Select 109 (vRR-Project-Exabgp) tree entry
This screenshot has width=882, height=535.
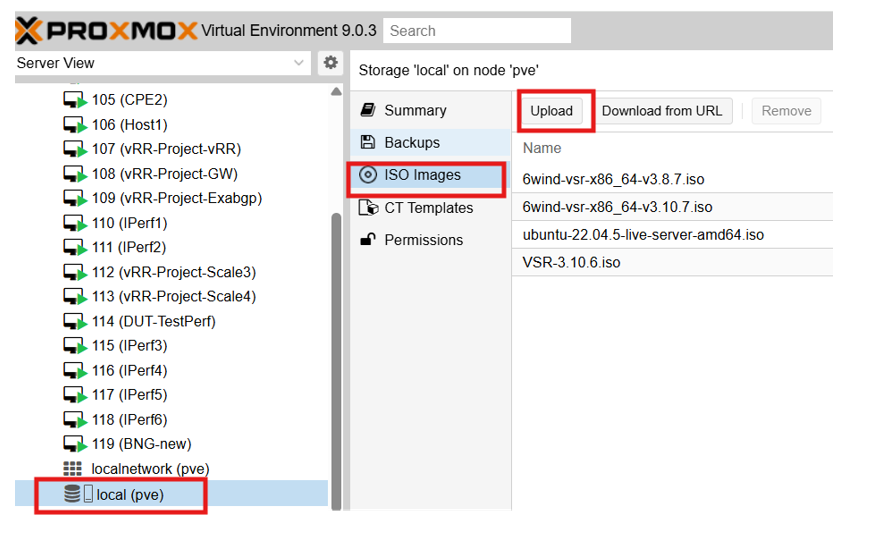click(177, 198)
